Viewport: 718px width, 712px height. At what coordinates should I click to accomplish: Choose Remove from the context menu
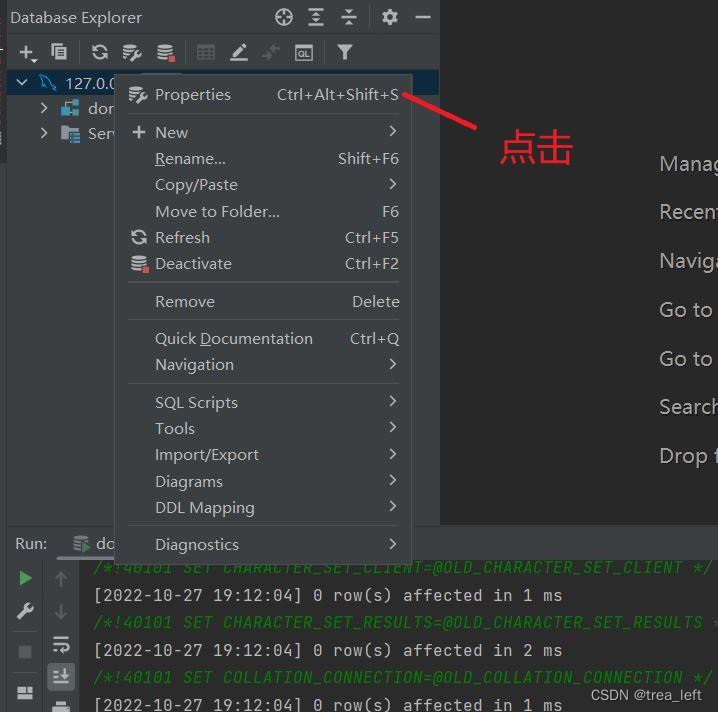(x=263, y=302)
